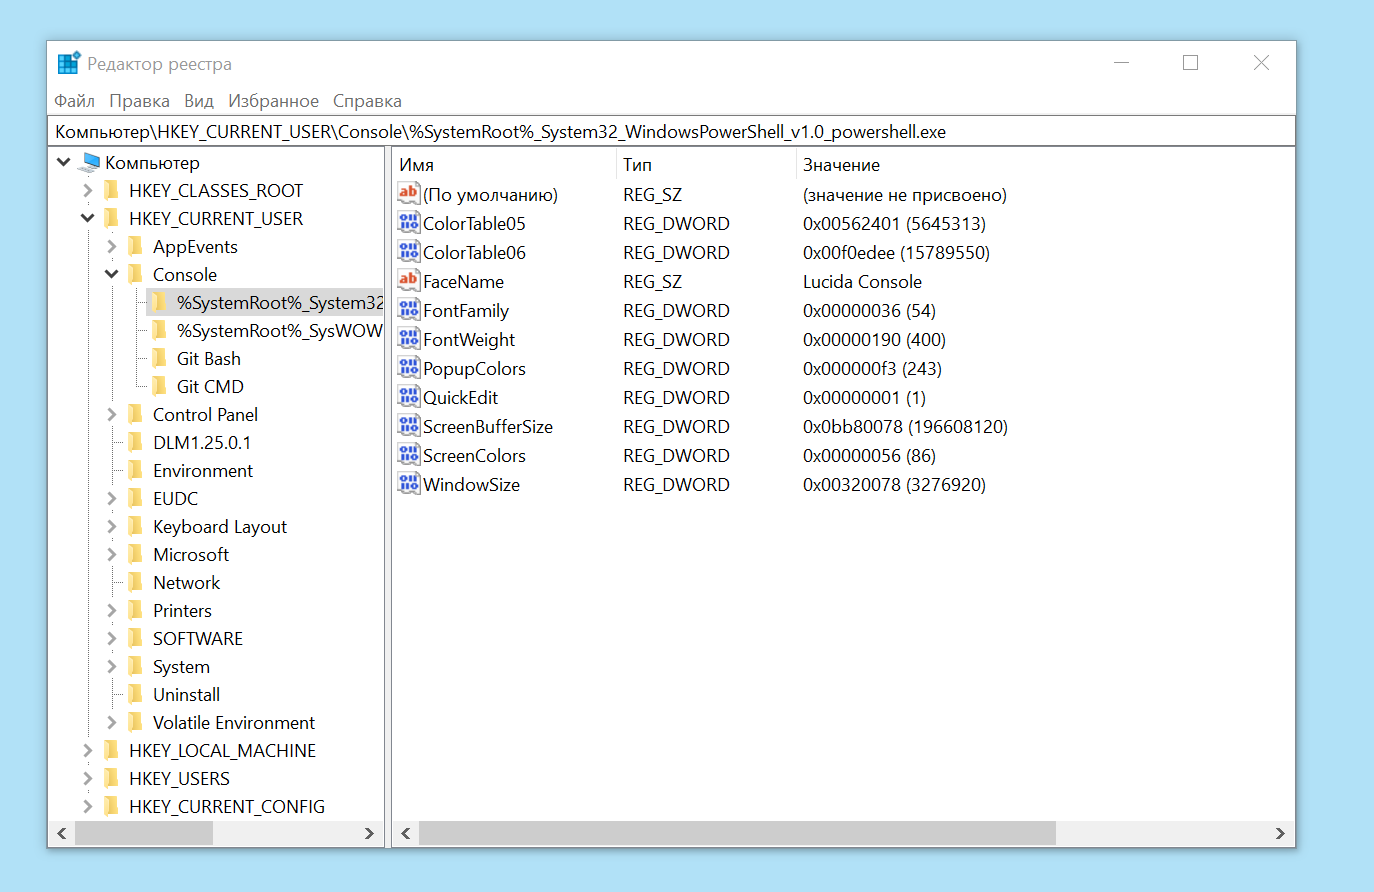The height and width of the screenshot is (892, 1374).
Task: Expand the System key
Action: (x=112, y=666)
